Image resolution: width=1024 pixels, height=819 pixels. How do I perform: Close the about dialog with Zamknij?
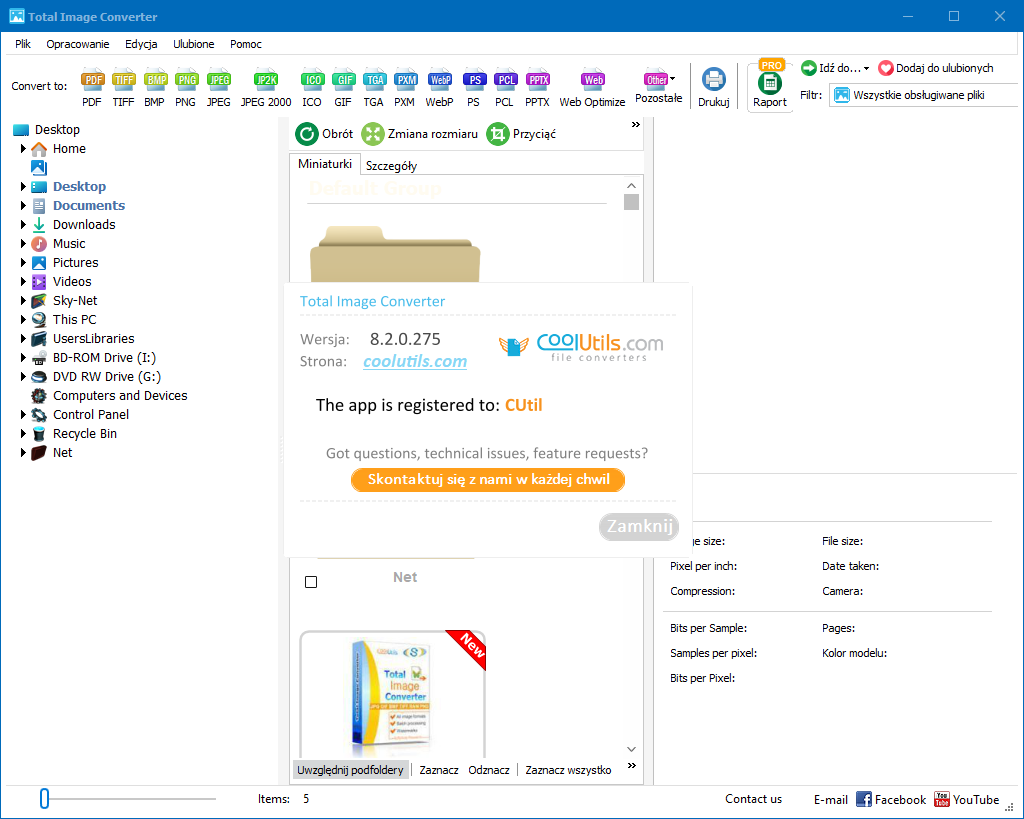[639, 526]
